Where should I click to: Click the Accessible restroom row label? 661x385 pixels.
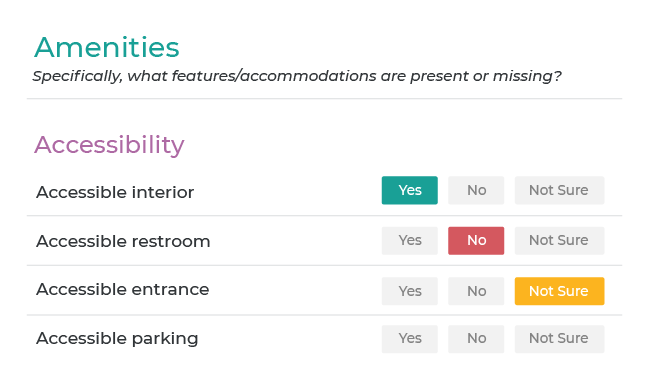123,242
